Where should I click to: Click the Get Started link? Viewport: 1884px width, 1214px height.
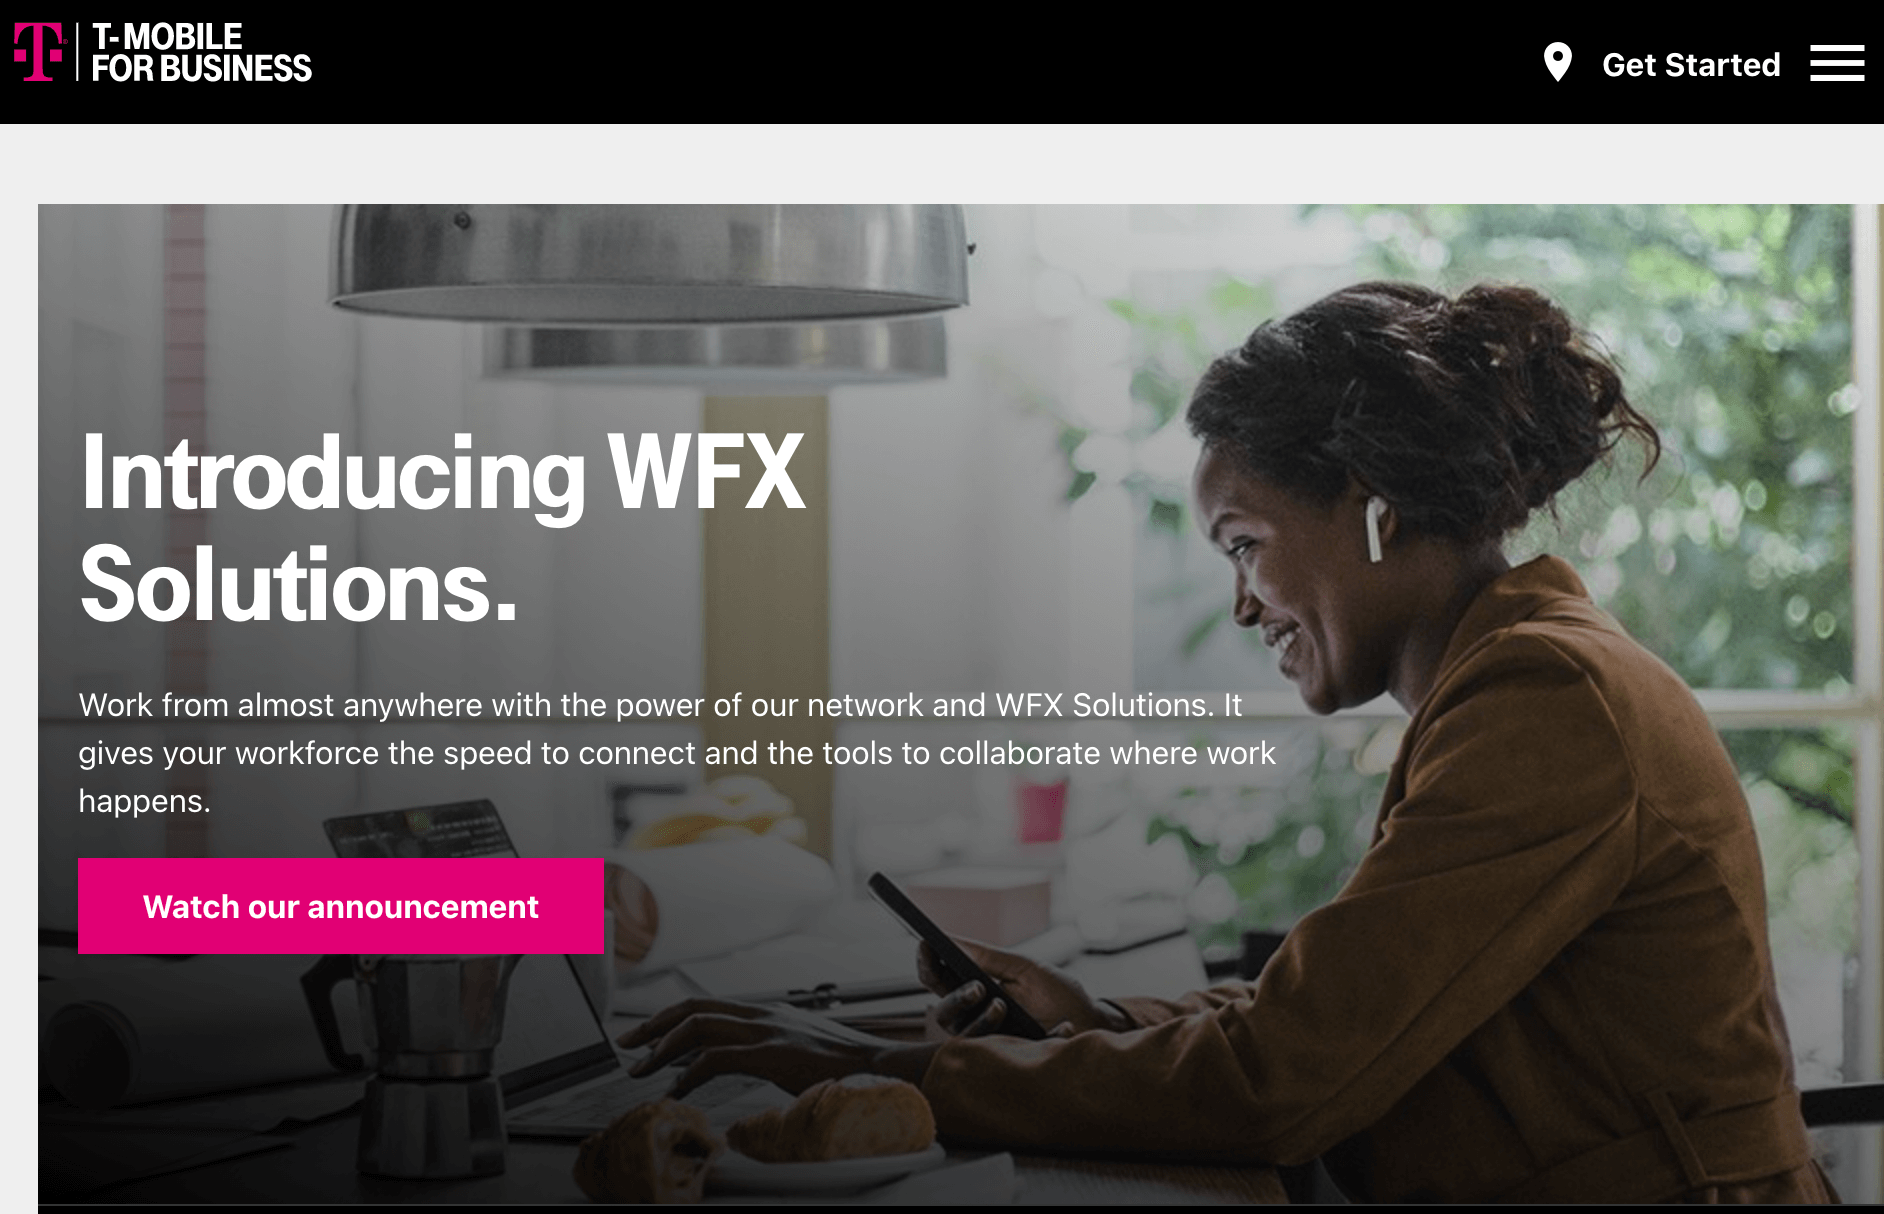point(1691,65)
